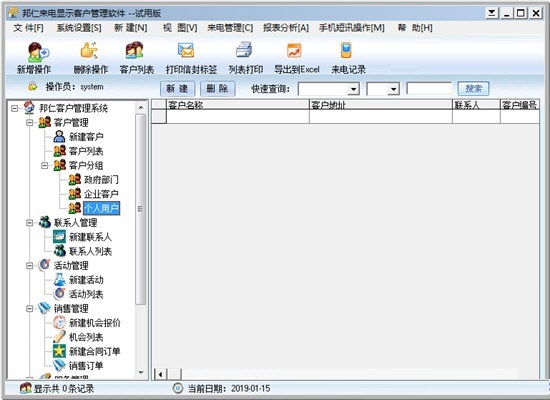The image size is (550, 400).
Task: Open the 新建[N] menu
Action: 131,28
